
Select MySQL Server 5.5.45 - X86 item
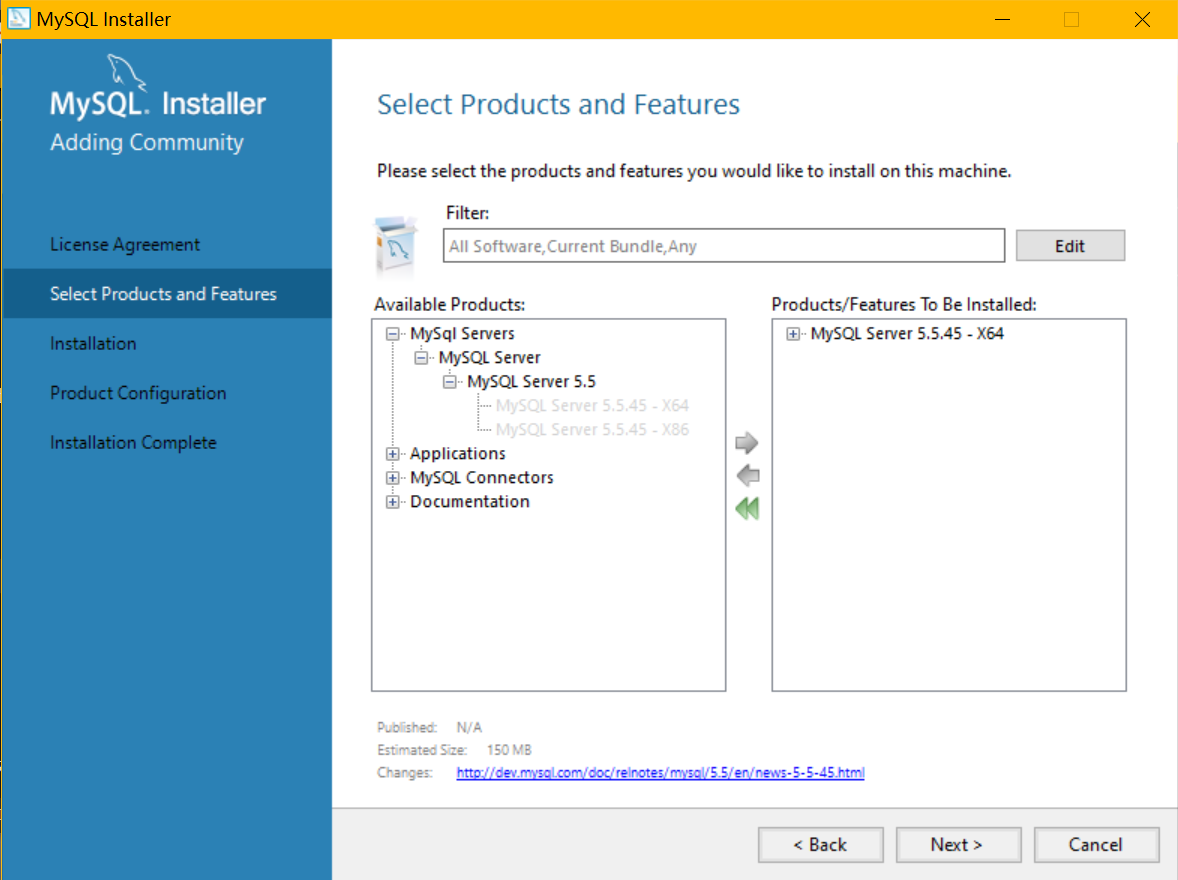[592, 430]
